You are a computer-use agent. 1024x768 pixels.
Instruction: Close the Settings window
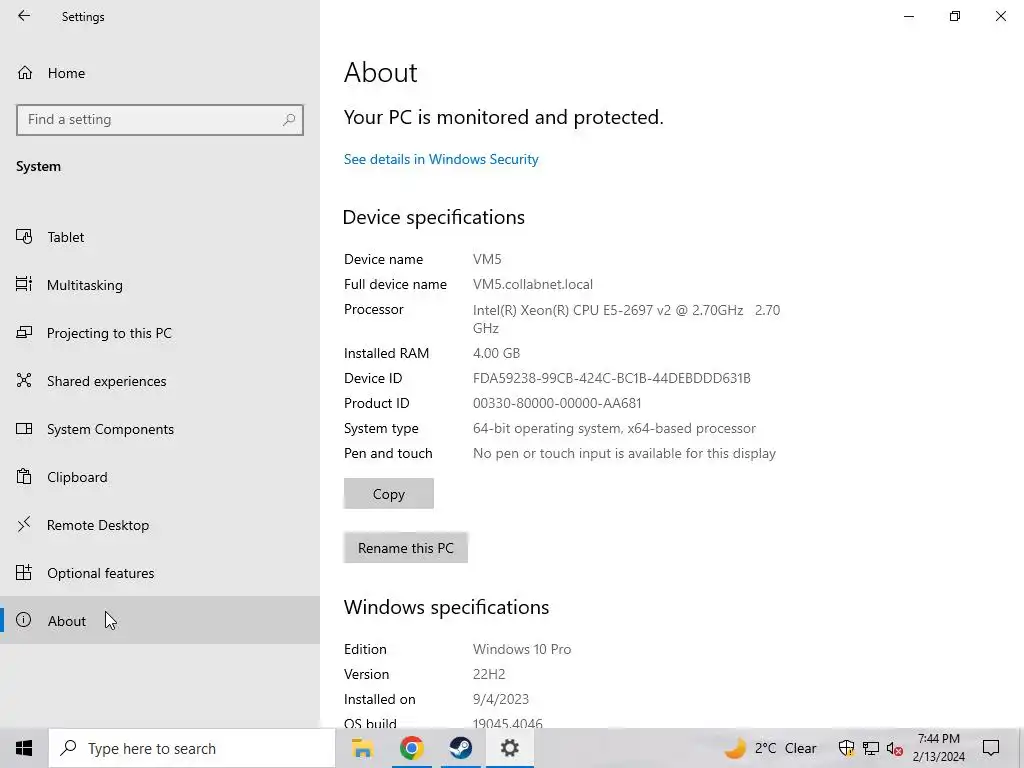(x=1000, y=16)
